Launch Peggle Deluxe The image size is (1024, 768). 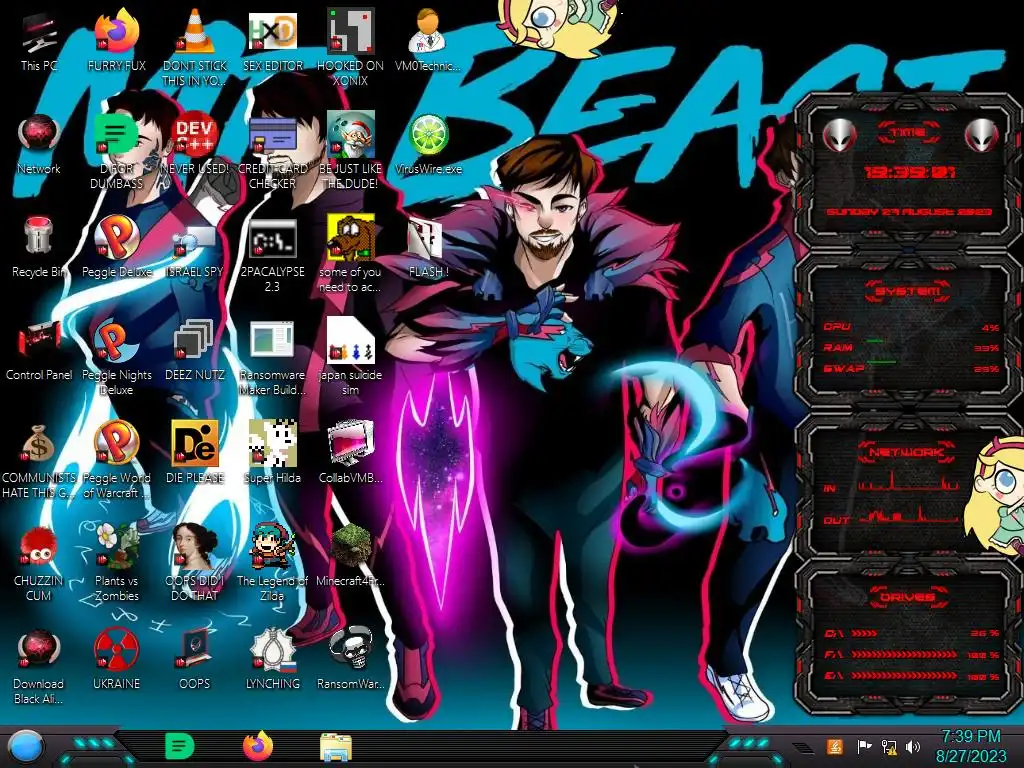point(116,248)
